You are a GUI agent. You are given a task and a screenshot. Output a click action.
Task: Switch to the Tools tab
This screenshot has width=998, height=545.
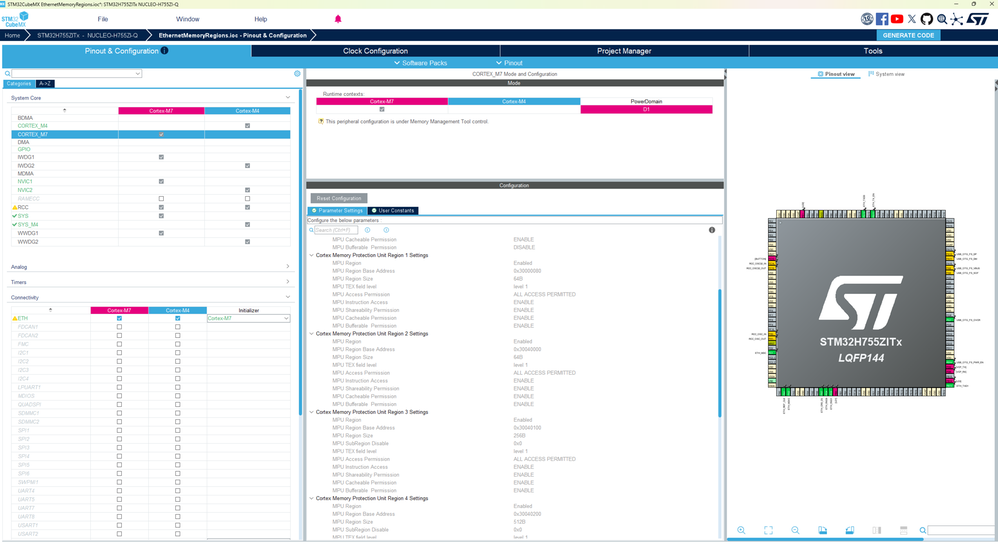(873, 51)
